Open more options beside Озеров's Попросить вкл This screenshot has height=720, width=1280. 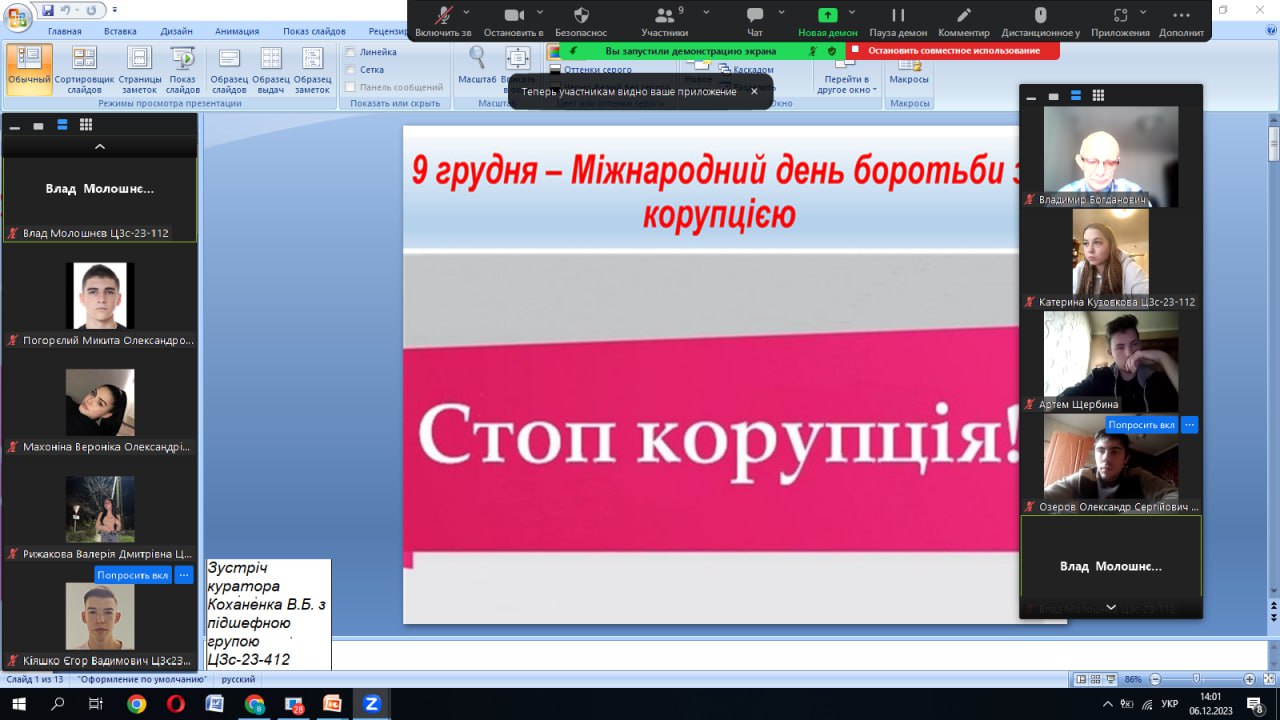tap(1189, 425)
